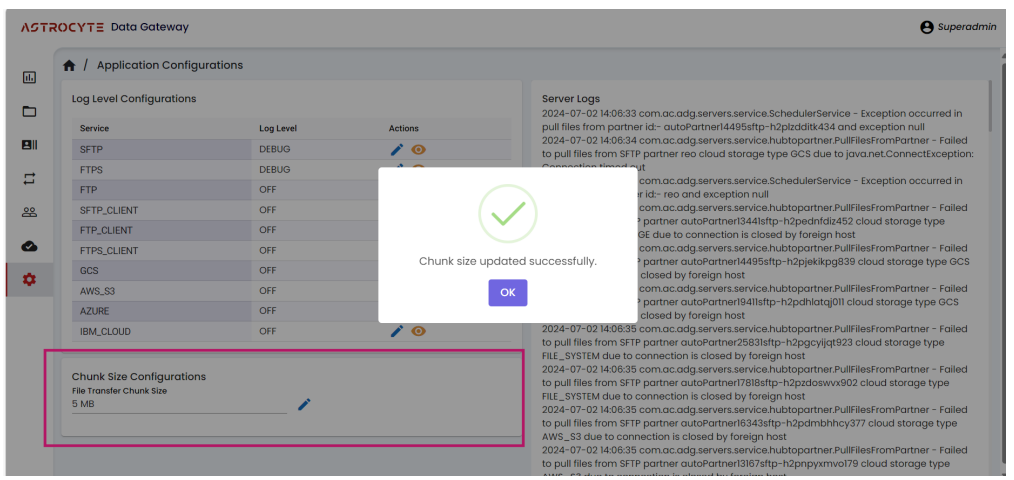Click OK in the success dialog
Image resolution: width=1014 pixels, height=480 pixels.
coord(507,292)
